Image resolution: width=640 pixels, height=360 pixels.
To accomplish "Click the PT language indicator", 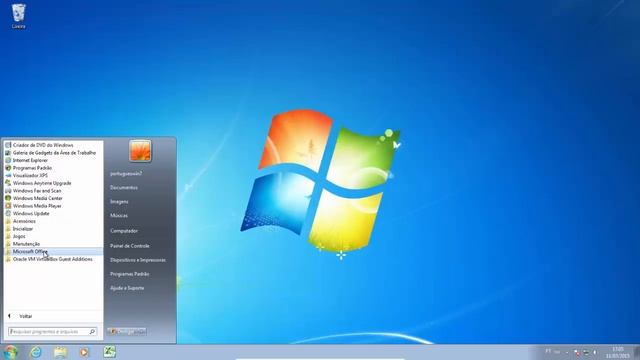I will pyautogui.click(x=548, y=351).
